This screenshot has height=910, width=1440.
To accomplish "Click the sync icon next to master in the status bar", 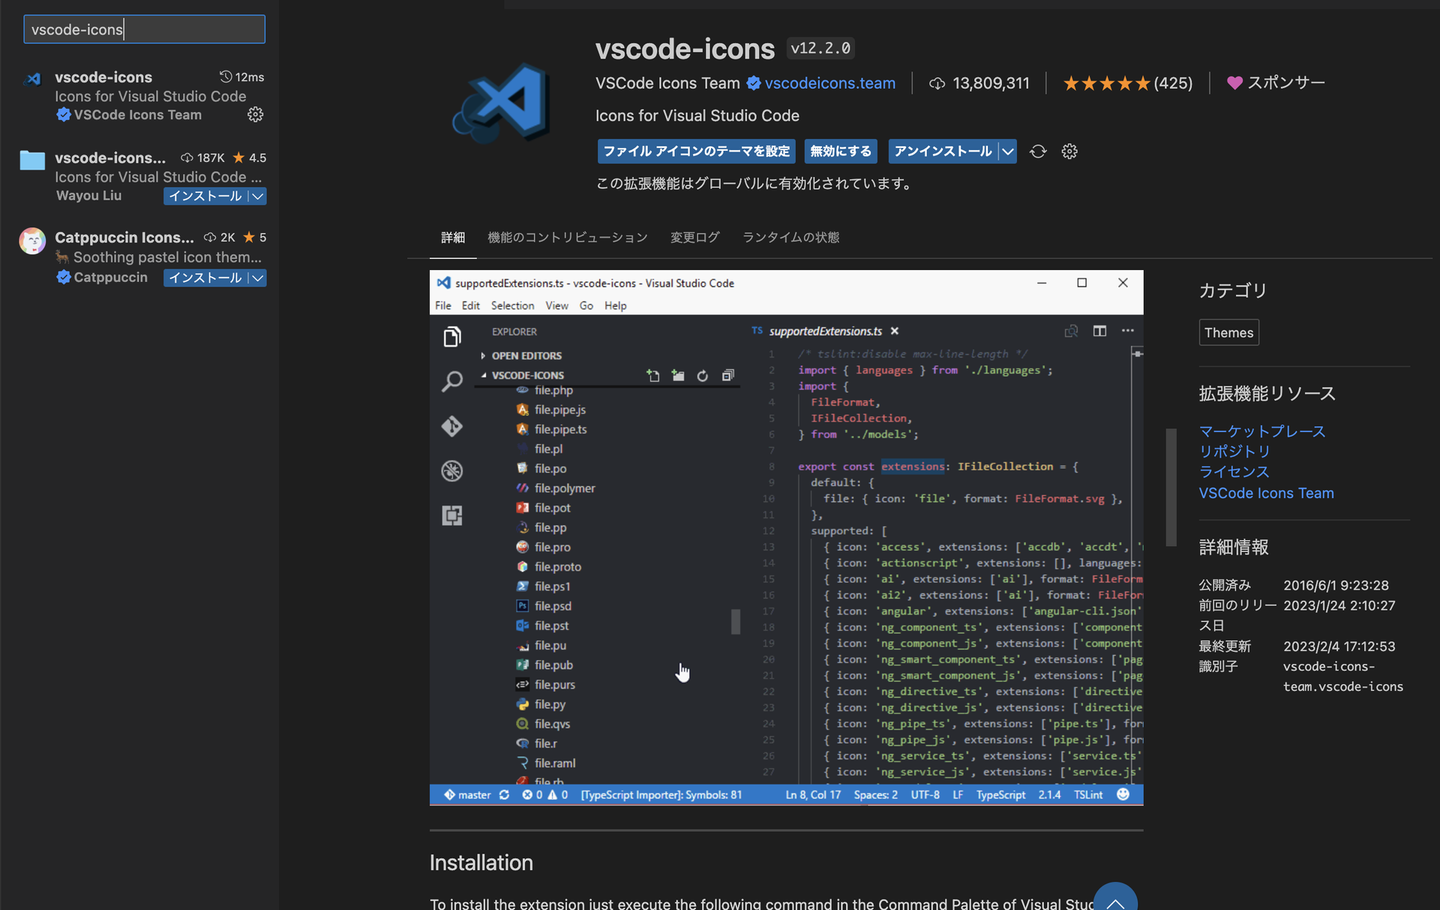I will click(504, 795).
